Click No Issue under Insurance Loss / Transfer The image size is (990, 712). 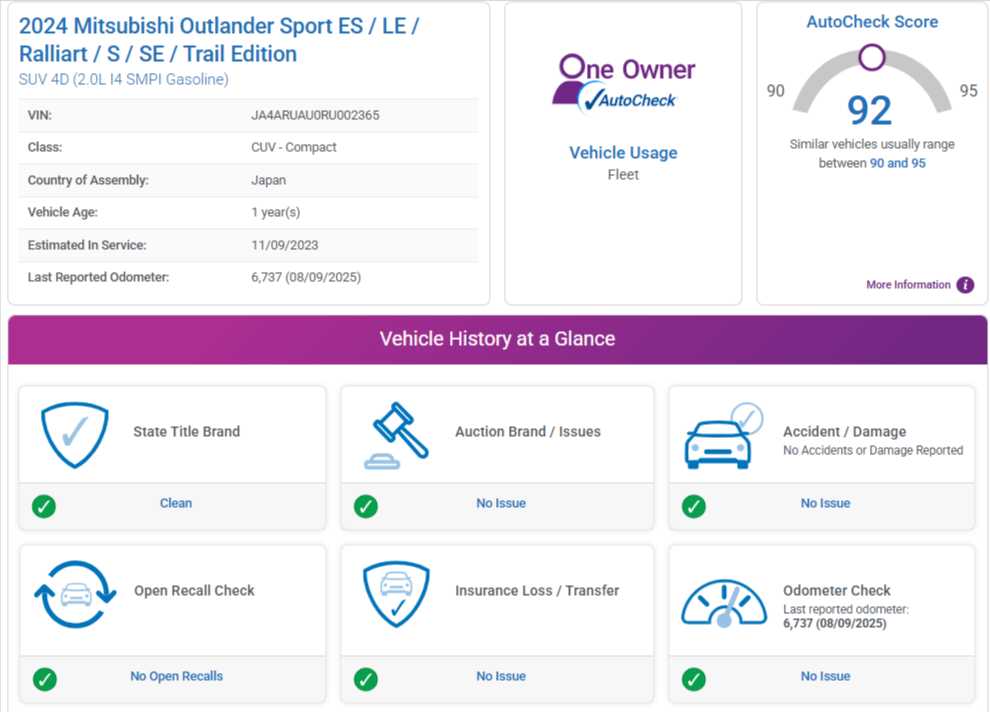pos(501,676)
